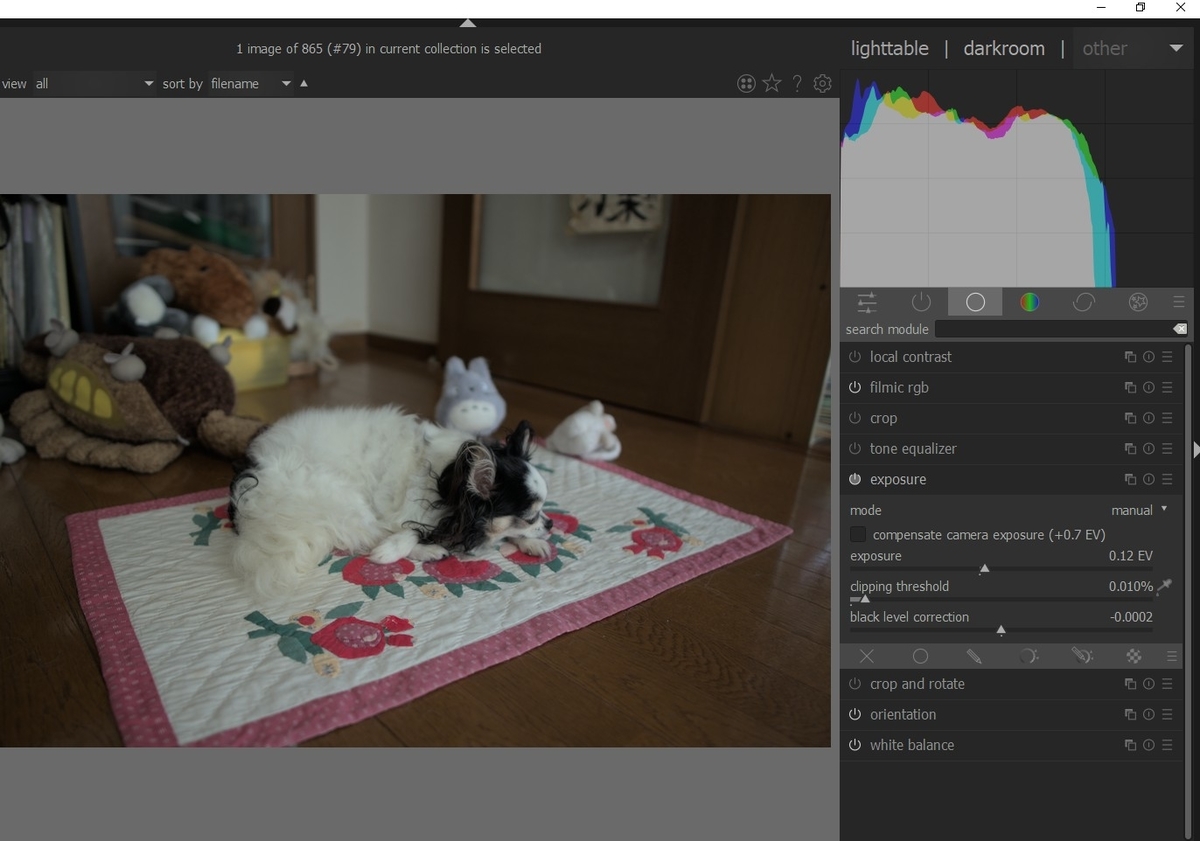
Task: Disable the white balance module
Action: 855,745
